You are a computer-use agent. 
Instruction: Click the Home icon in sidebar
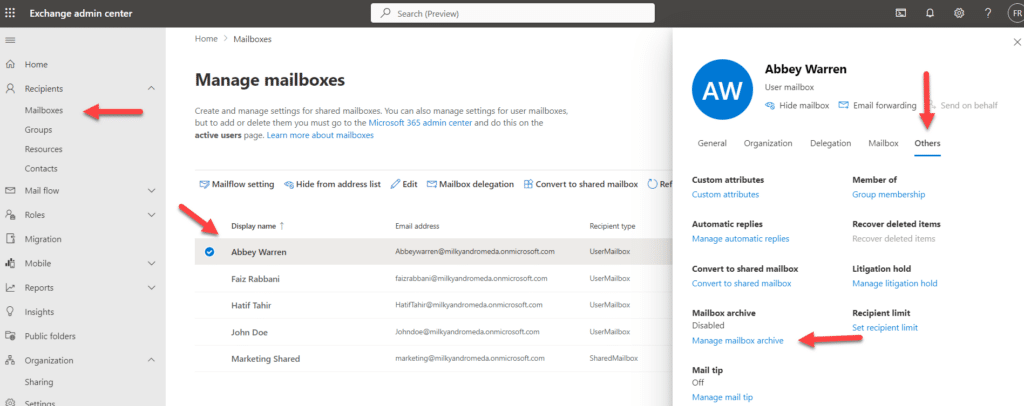(x=10, y=65)
